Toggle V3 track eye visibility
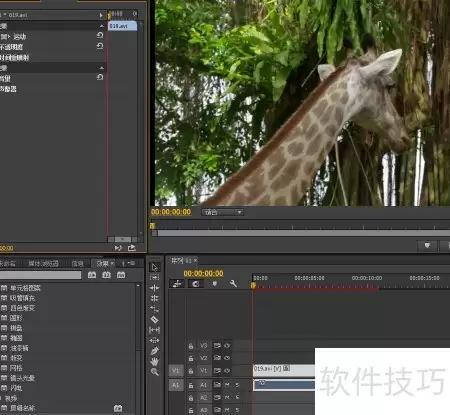Screen dimensions: 450x415 tap(227, 346)
